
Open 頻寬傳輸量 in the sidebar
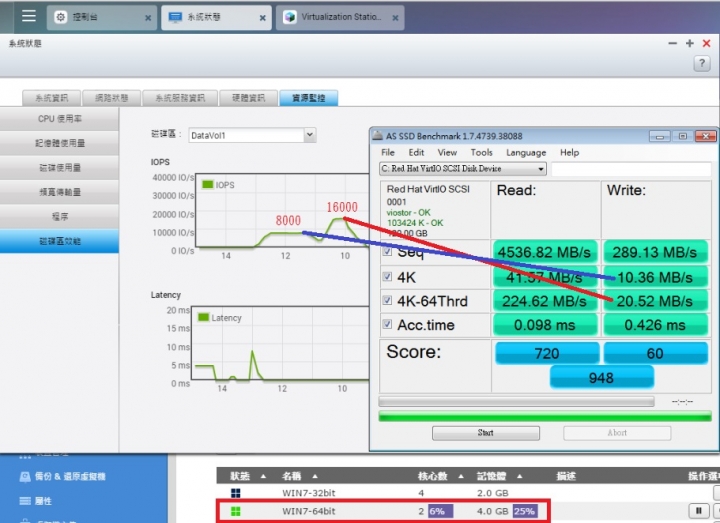tap(59, 192)
